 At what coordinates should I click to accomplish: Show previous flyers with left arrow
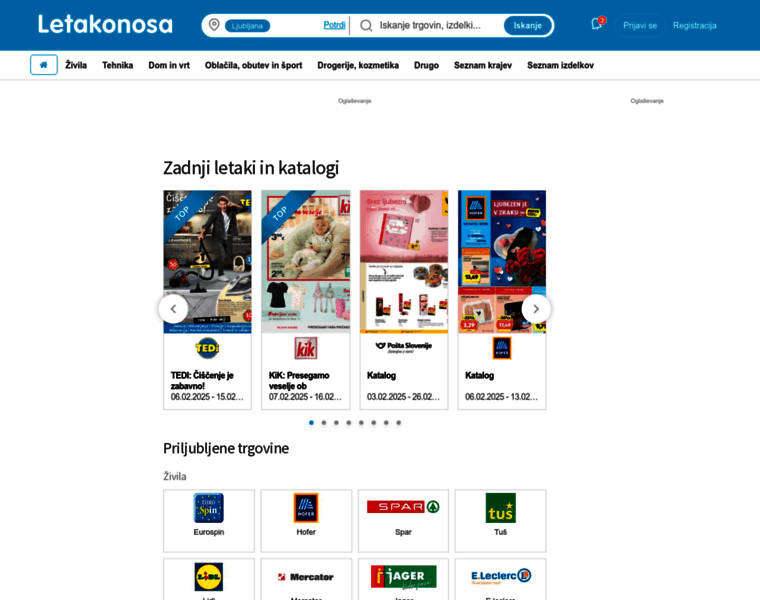173,309
